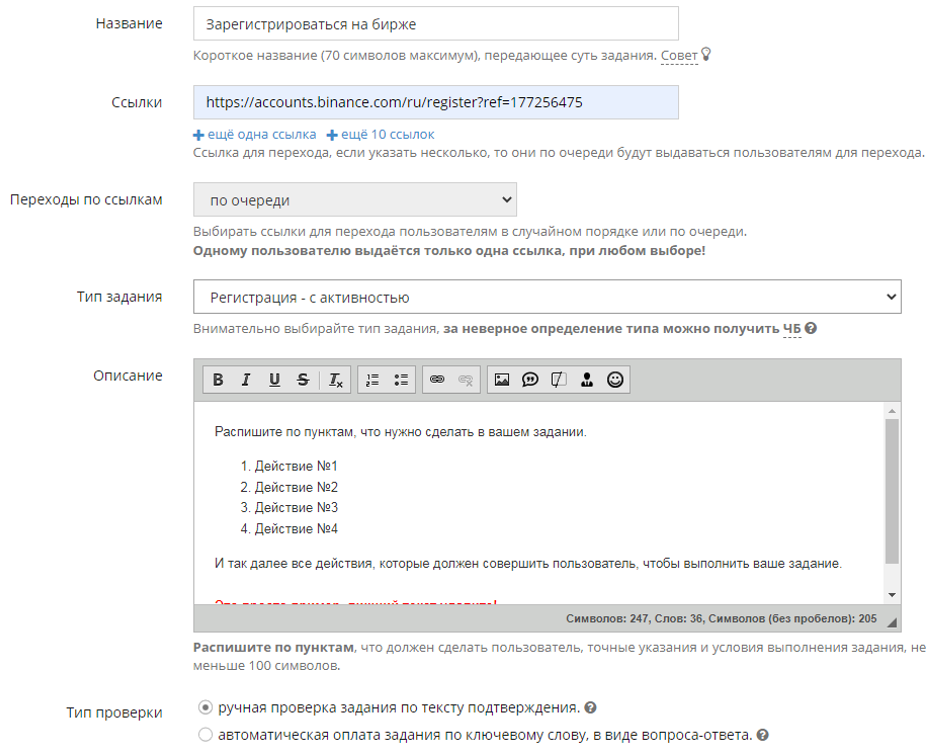Insert a bulleted list

point(401,379)
